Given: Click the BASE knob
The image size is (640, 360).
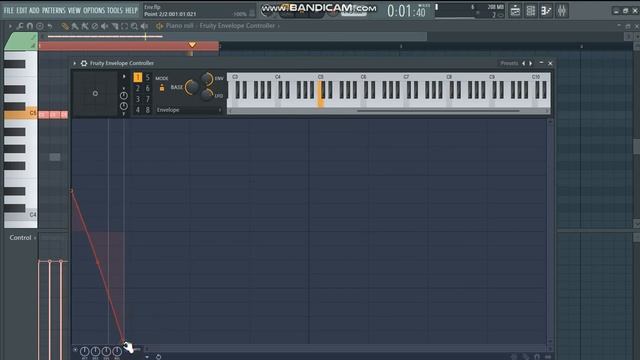Looking at the screenshot, I should point(191,87).
